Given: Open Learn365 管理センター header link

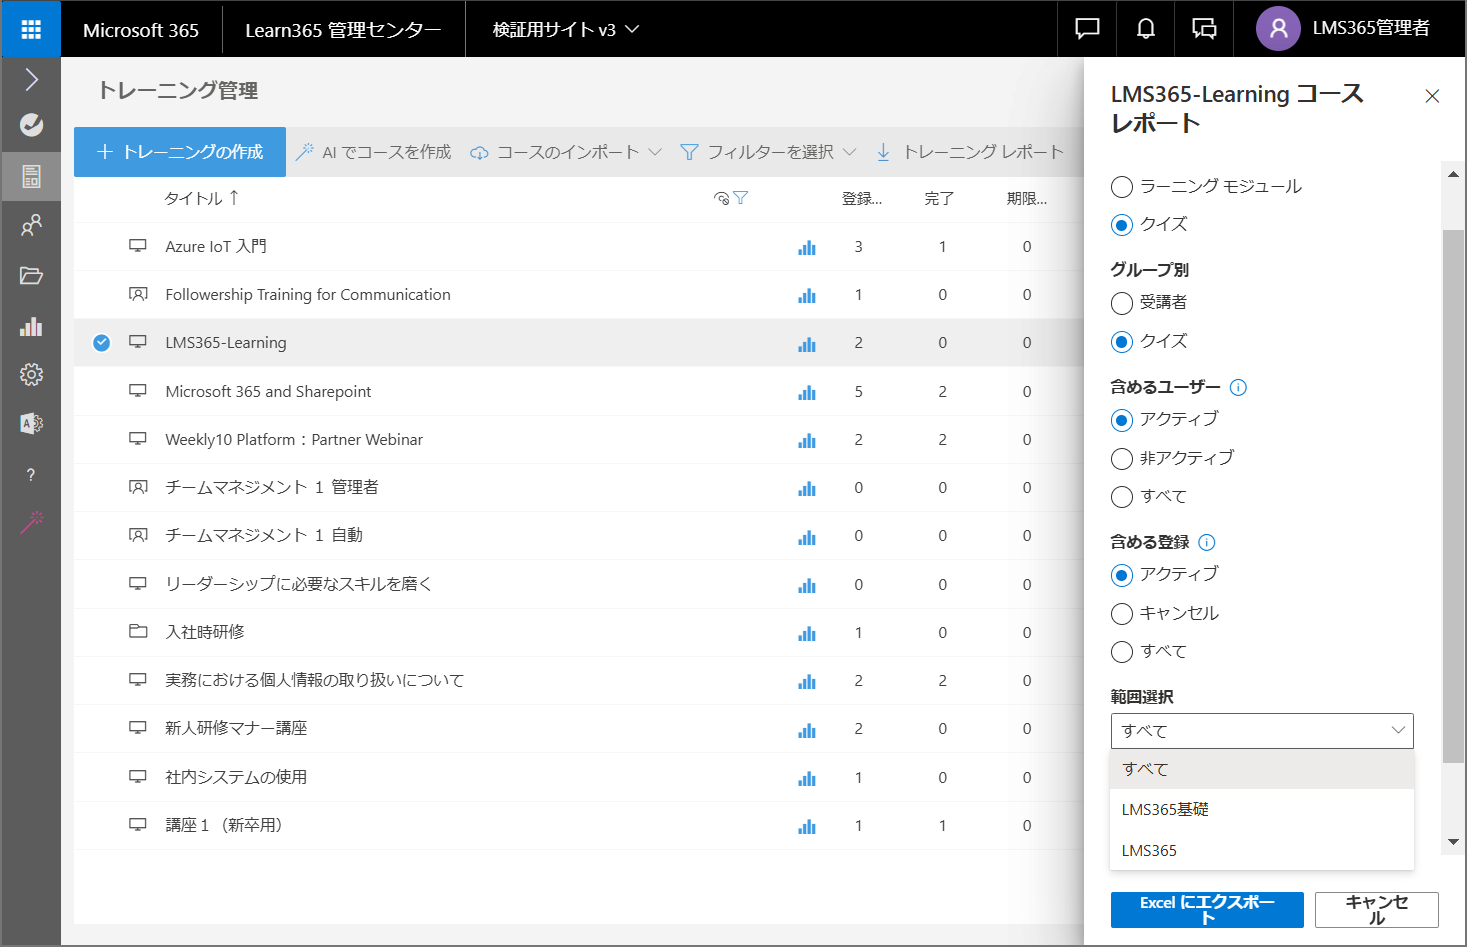Looking at the screenshot, I should click(343, 30).
